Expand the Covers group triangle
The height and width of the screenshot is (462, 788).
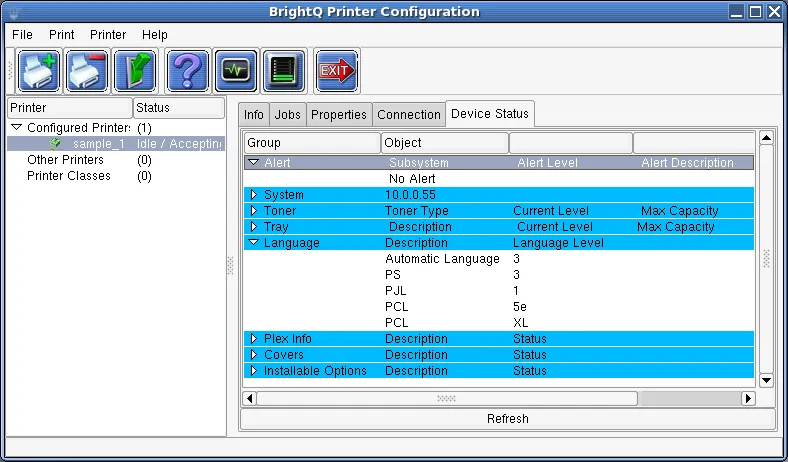point(253,354)
